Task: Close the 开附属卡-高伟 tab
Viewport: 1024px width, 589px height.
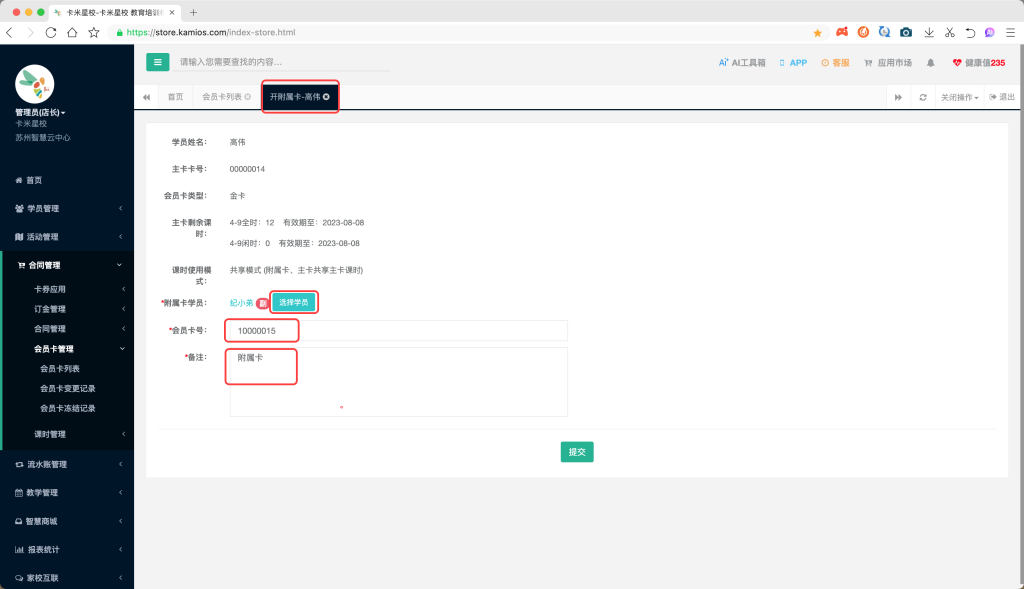Action: (x=326, y=97)
